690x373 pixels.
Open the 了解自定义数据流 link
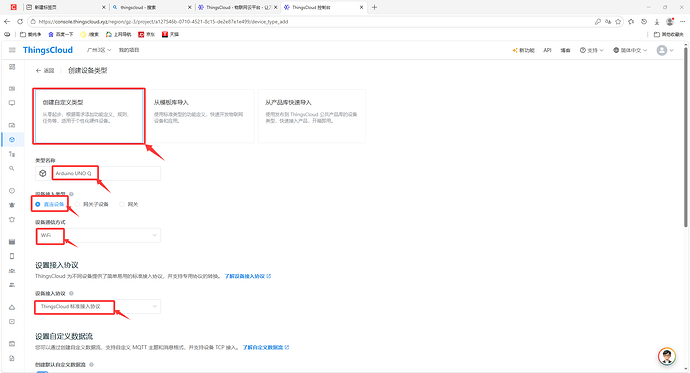point(266,347)
